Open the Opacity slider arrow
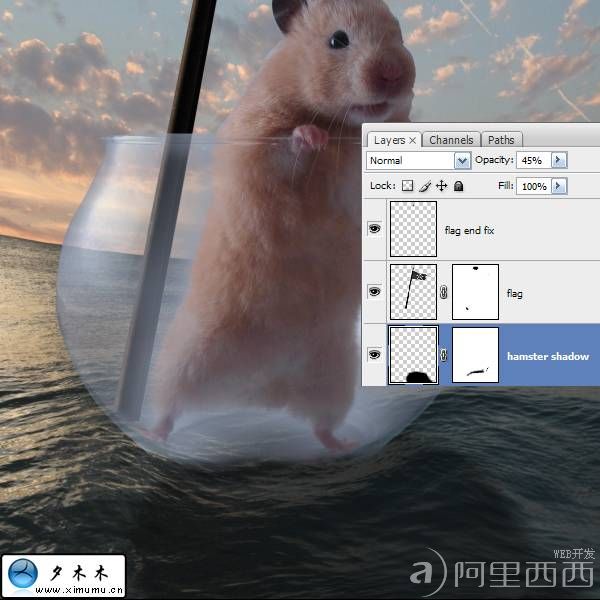The height and width of the screenshot is (600, 600). [559, 160]
